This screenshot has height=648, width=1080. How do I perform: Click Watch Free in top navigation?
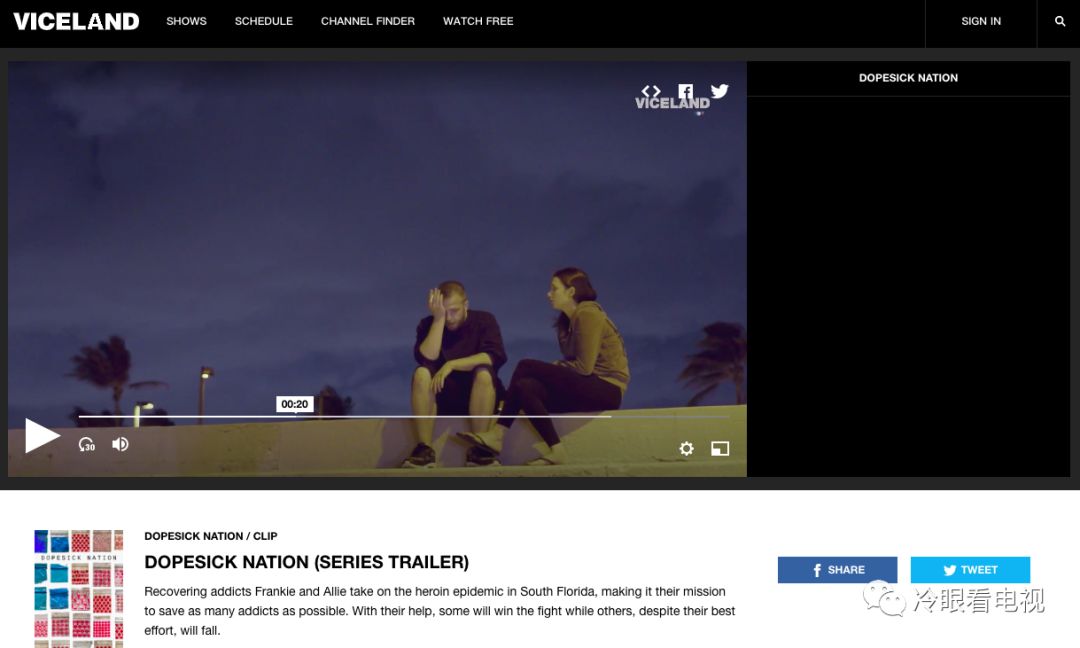tap(478, 21)
